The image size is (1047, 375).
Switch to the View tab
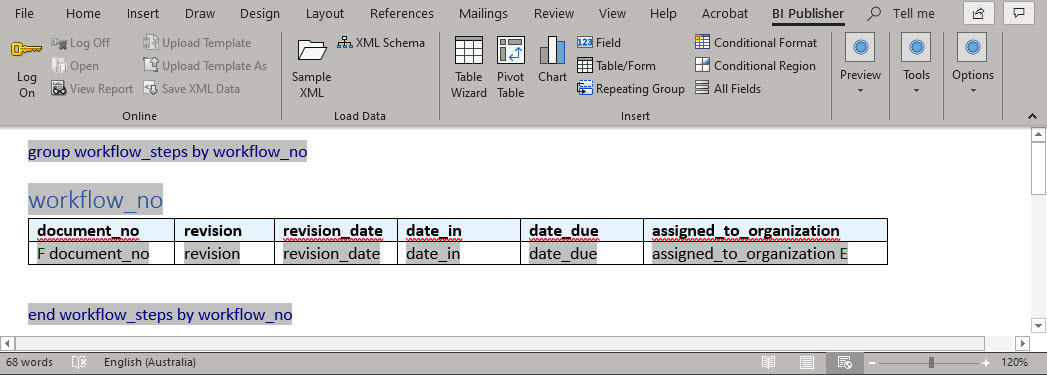click(x=612, y=13)
